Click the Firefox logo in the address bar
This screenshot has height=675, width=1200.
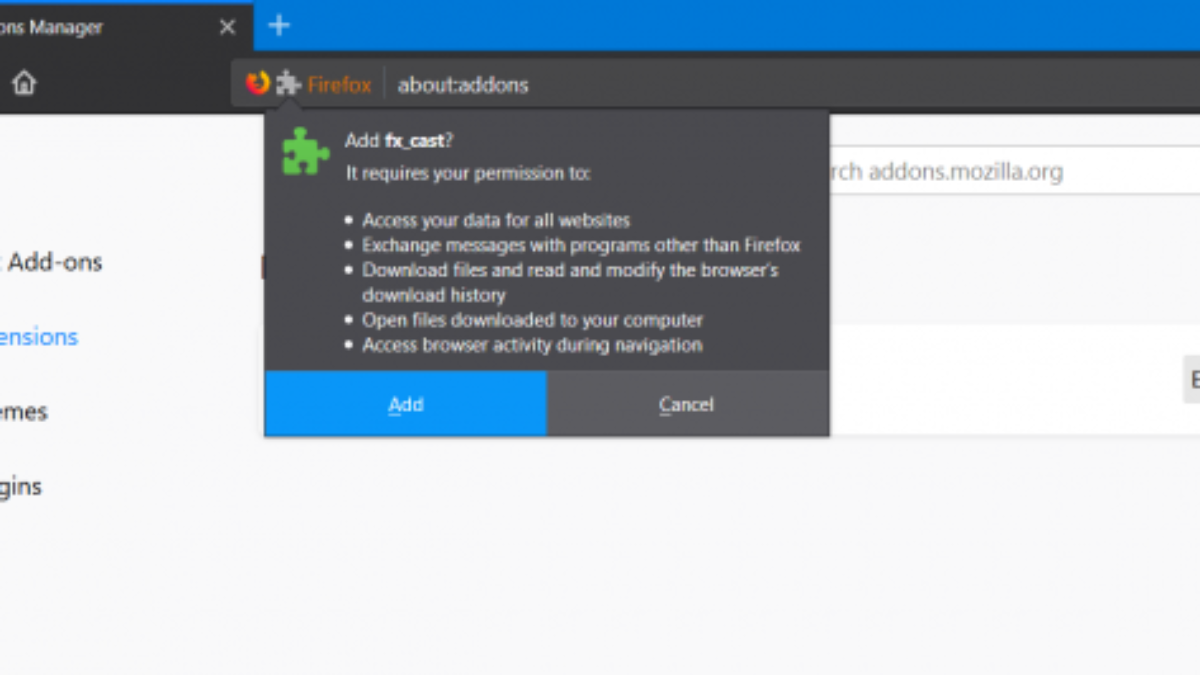click(x=258, y=84)
